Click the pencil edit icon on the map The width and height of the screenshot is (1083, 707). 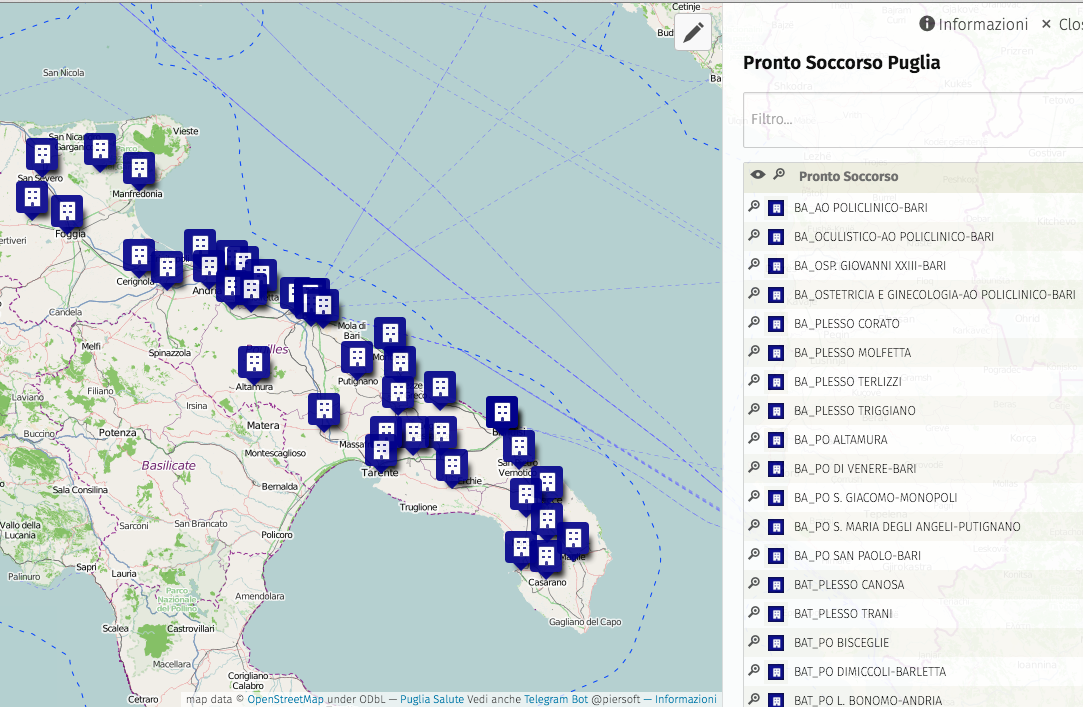pyautogui.click(x=693, y=32)
